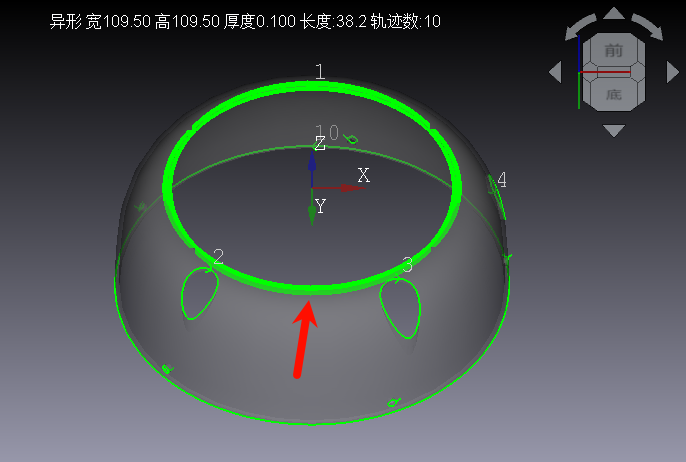Rotate view with the right arrow
This screenshot has height=462, width=686.
click(x=672, y=72)
